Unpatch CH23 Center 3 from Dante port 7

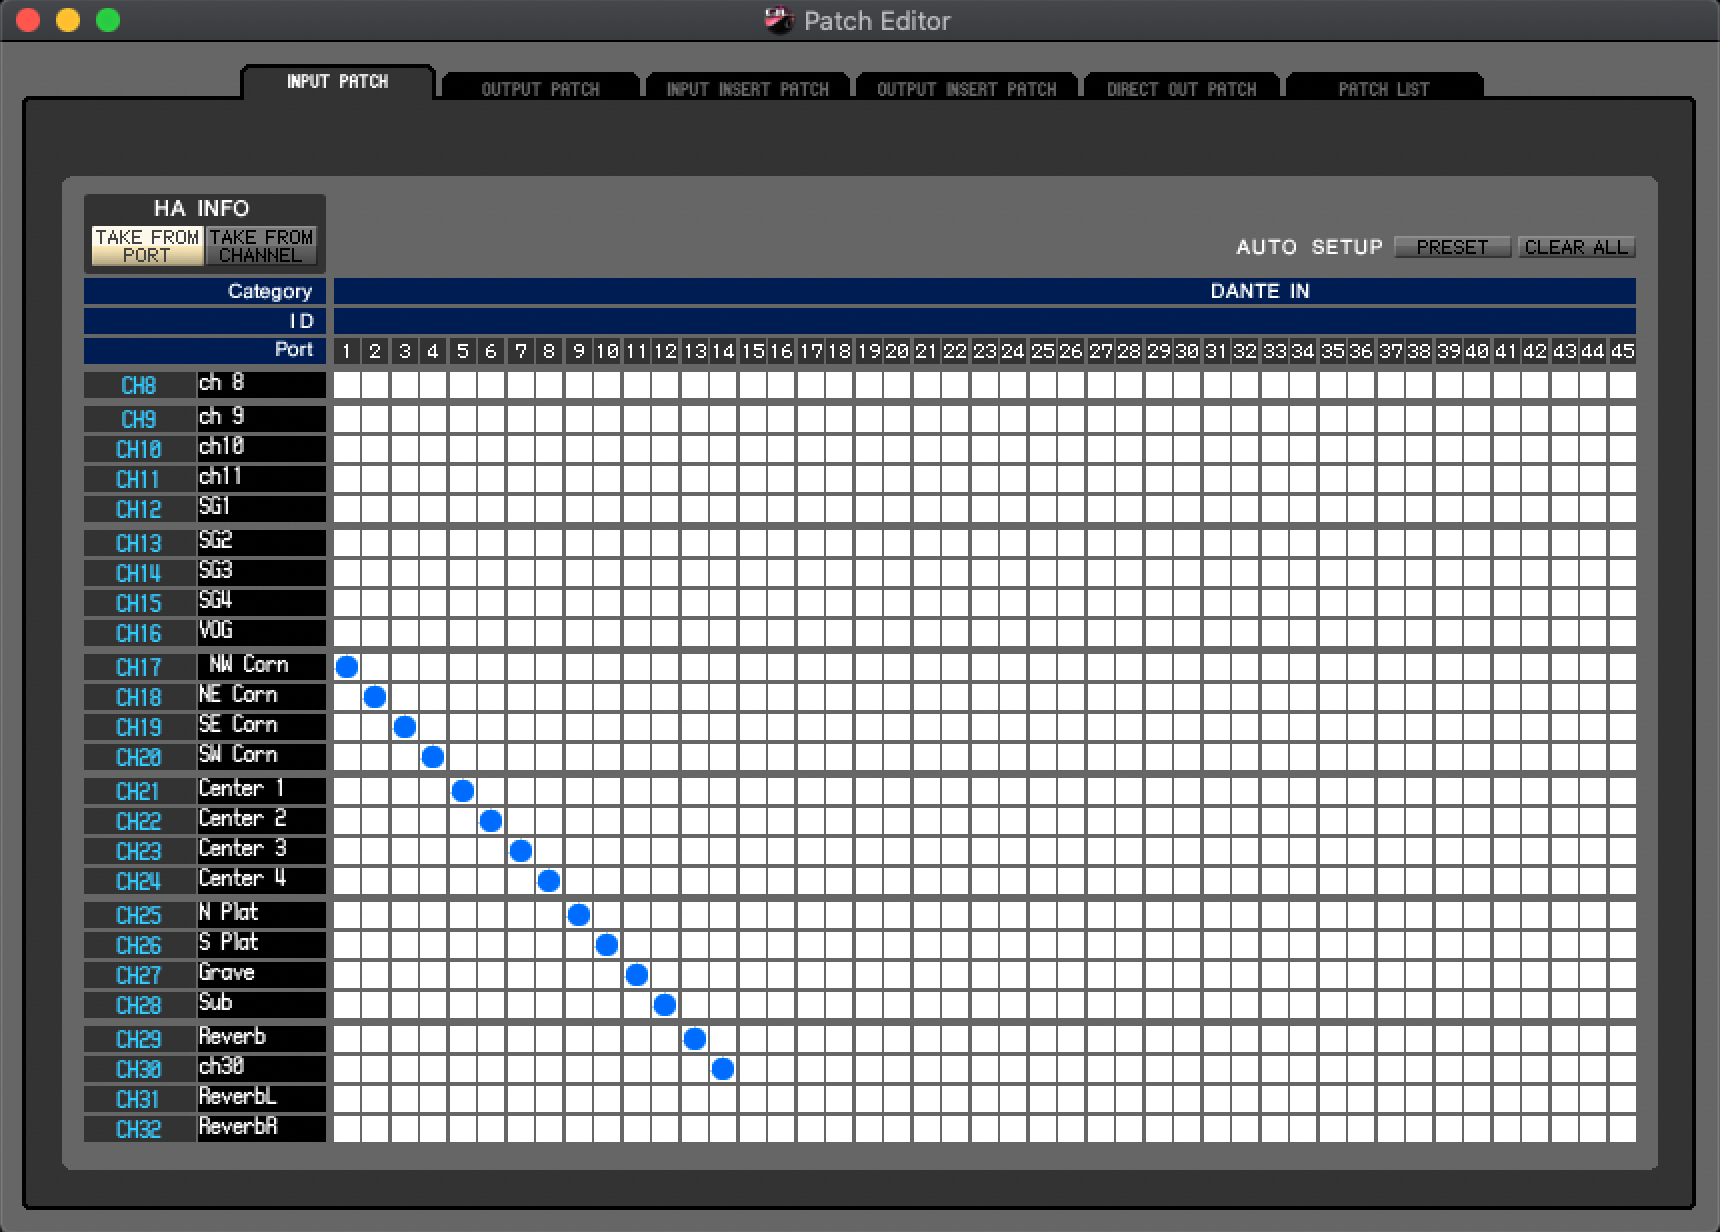point(520,851)
